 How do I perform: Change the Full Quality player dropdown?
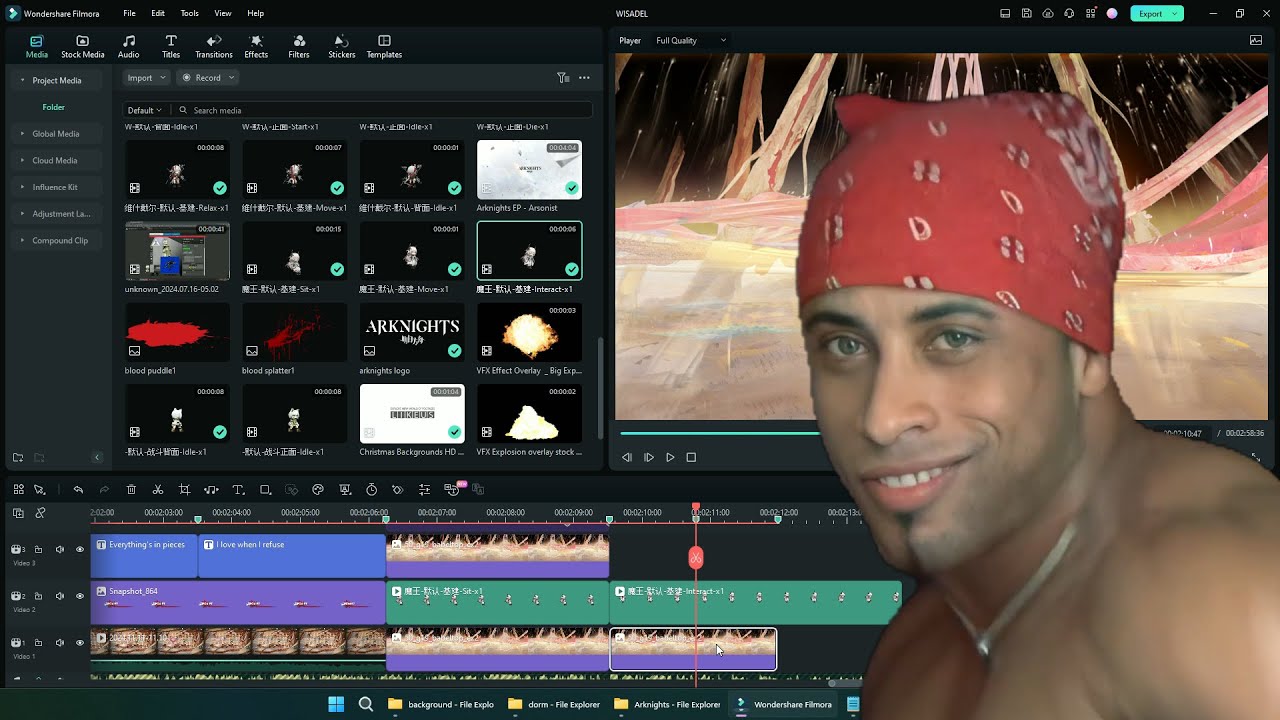point(691,40)
